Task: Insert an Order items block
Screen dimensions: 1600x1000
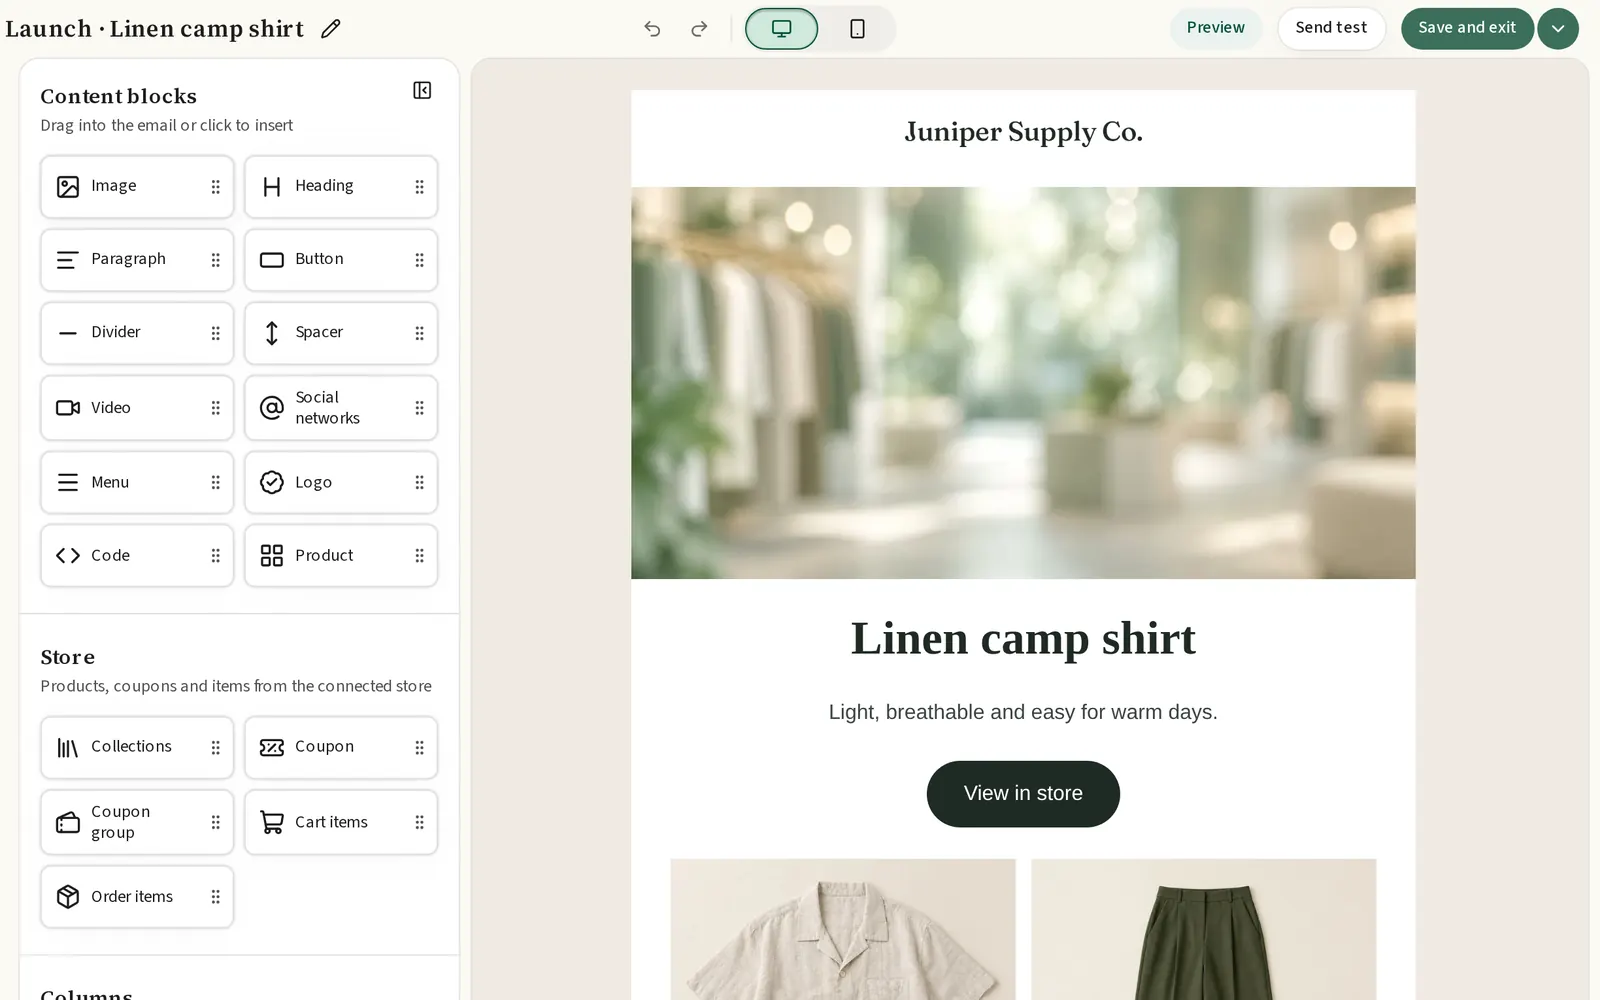Action: [137, 897]
